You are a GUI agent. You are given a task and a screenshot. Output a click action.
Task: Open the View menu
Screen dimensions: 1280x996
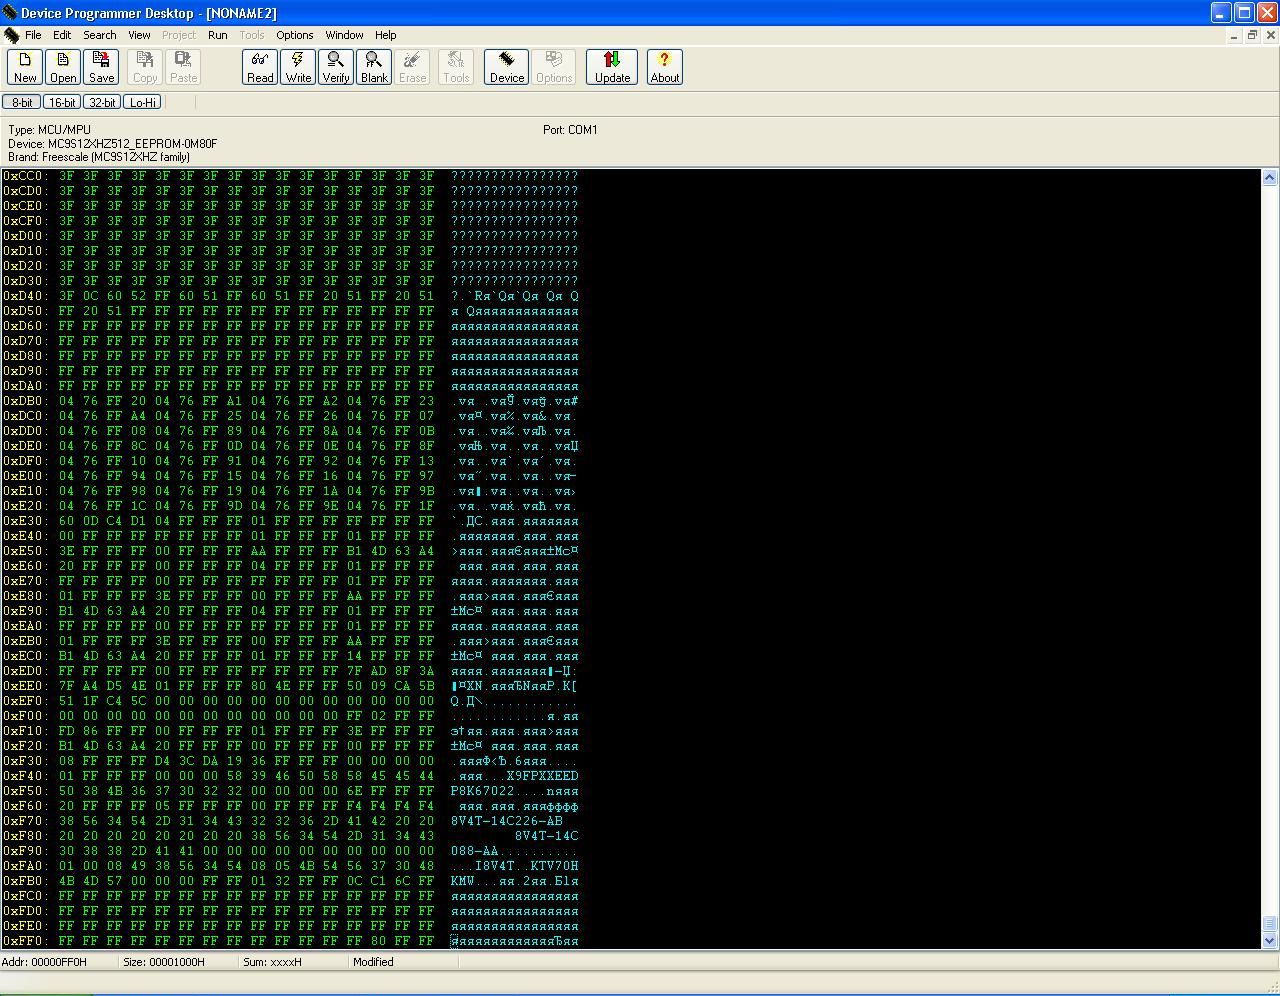point(139,35)
